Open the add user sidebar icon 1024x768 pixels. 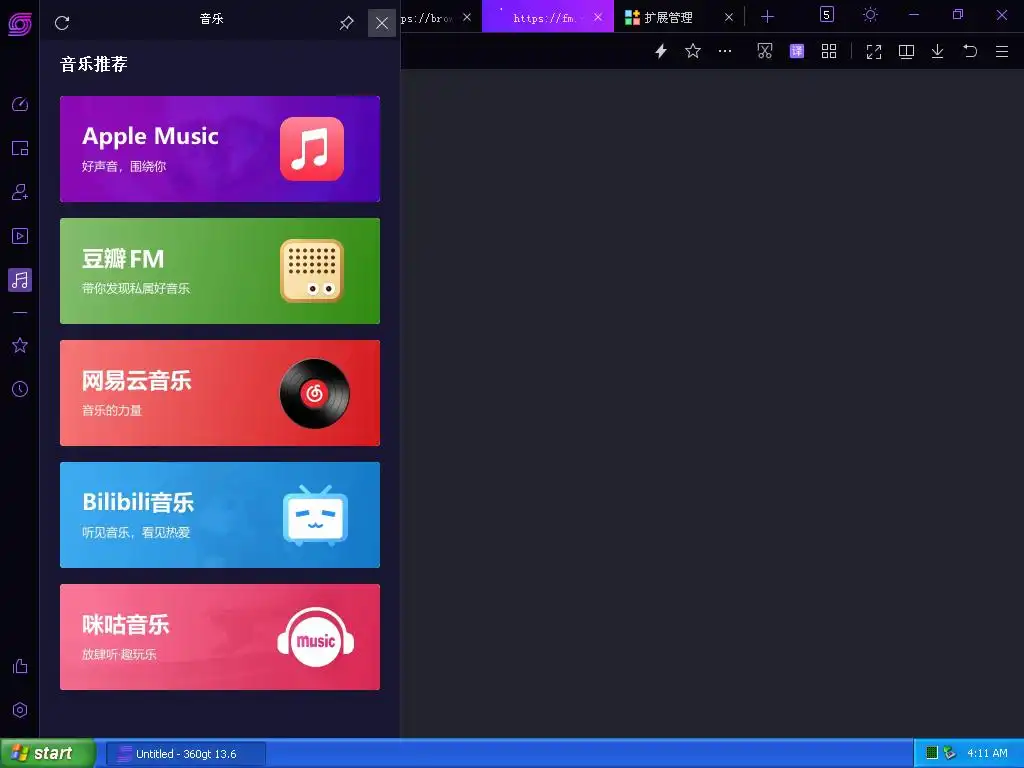[x=20, y=192]
